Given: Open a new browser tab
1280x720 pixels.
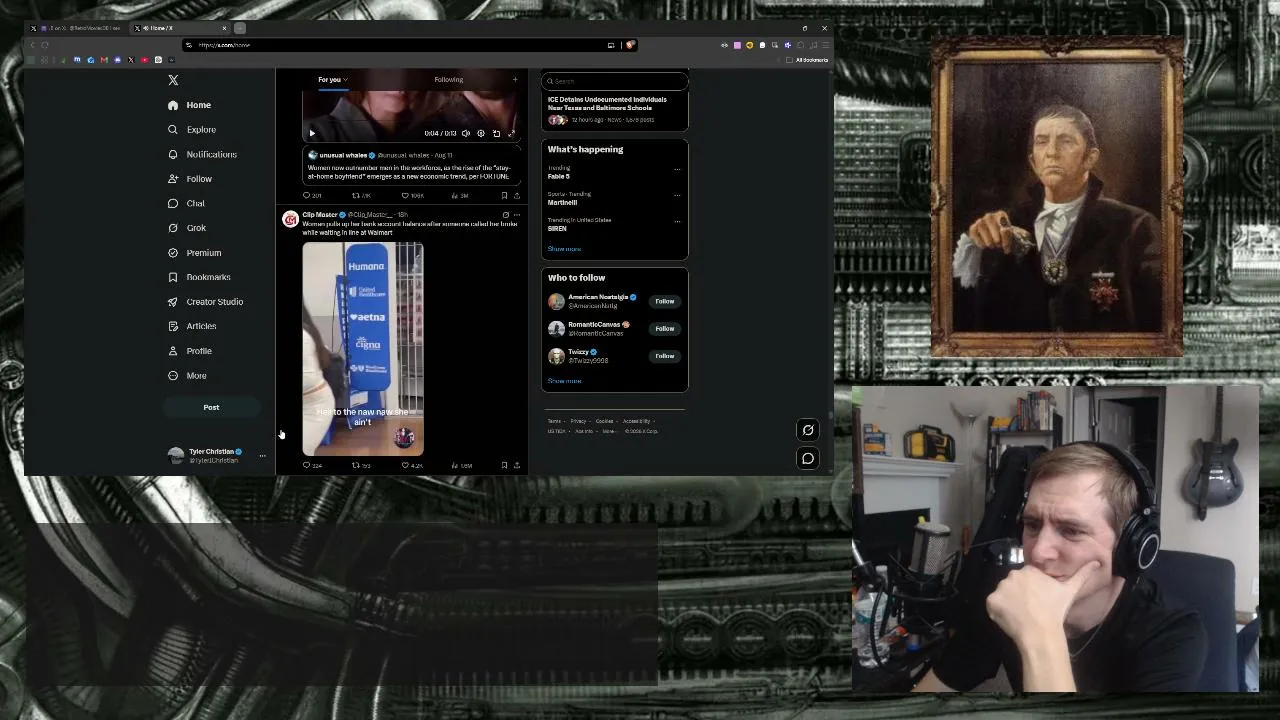Looking at the screenshot, I should coord(240,28).
